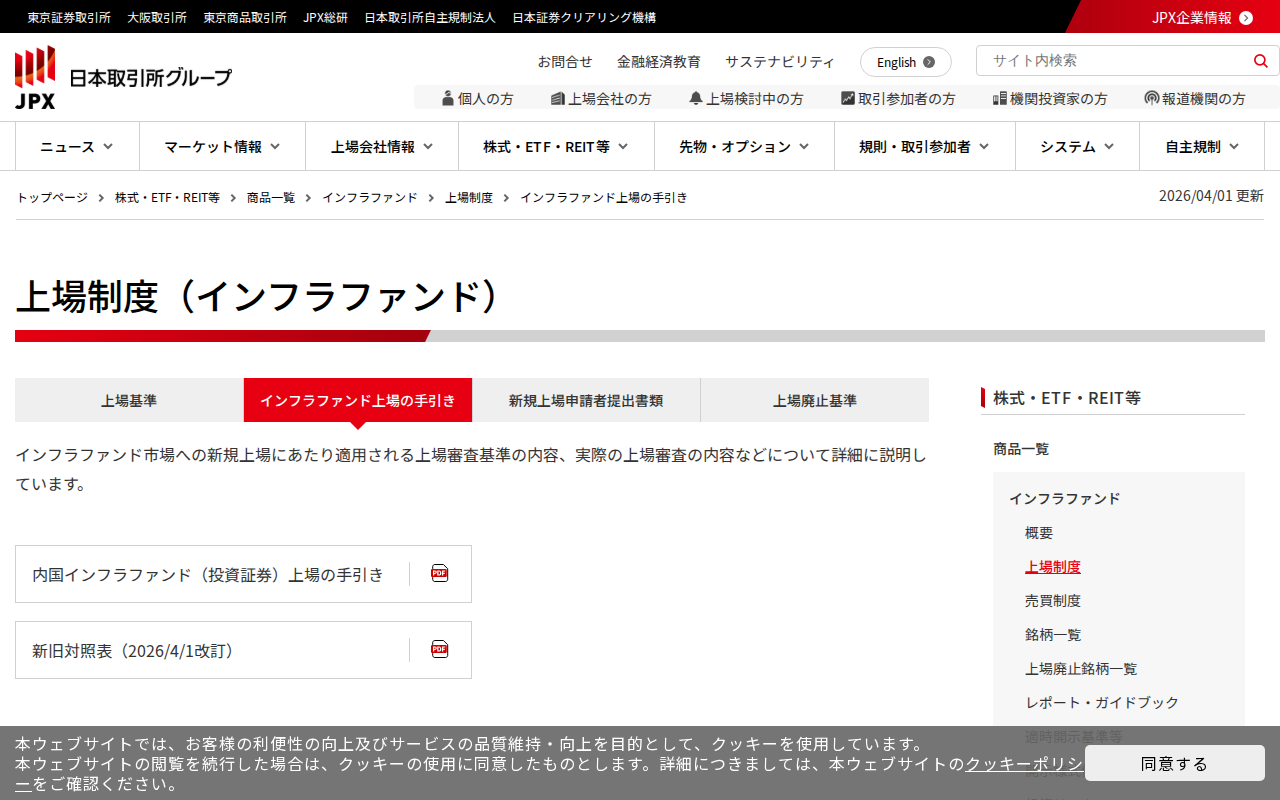The image size is (1280, 800).
Task: Click the JPX logo
Action: coord(35,77)
